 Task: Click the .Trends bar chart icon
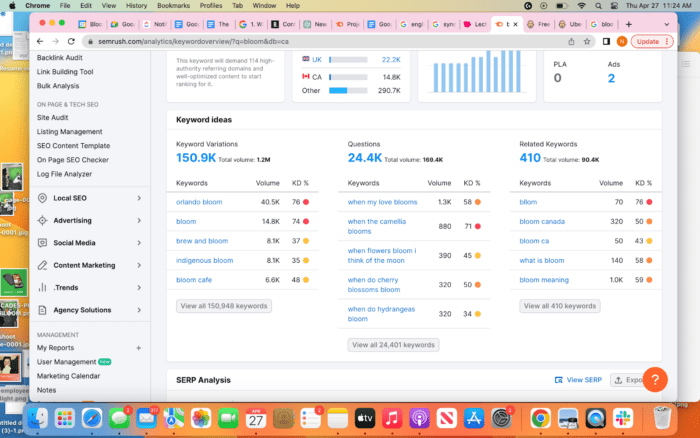[42, 287]
